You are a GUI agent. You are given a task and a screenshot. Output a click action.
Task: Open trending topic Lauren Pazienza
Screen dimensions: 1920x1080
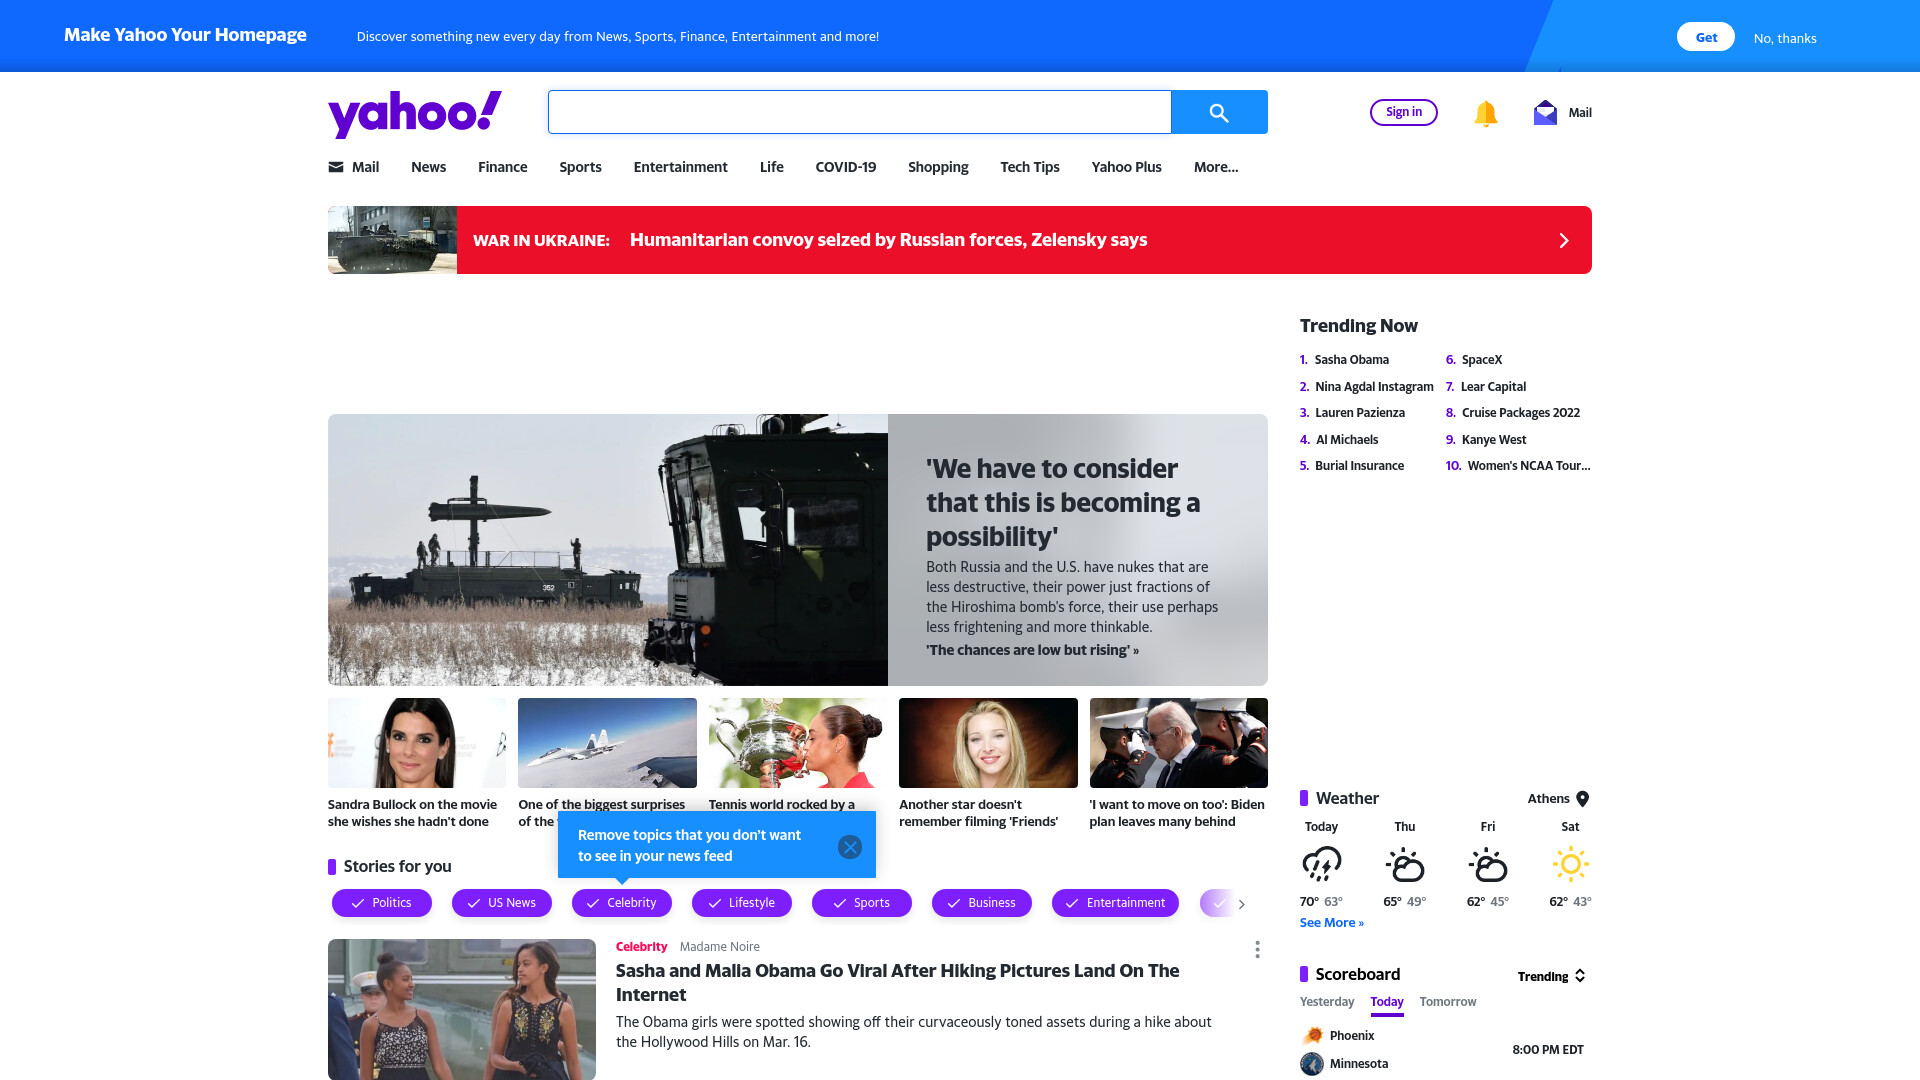point(1359,413)
